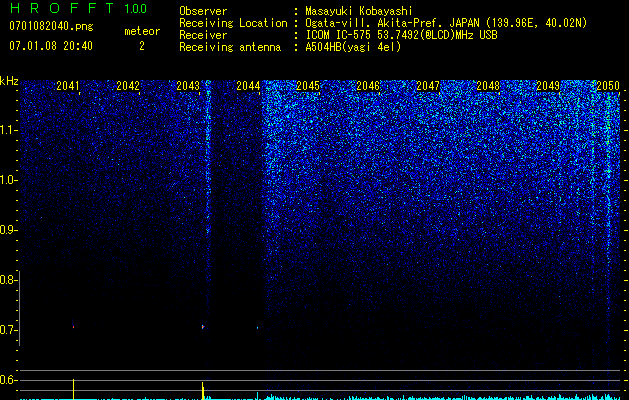
Task: Click the antenna A504HB(yagi 4el) text
Action: click(x=353, y=47)
